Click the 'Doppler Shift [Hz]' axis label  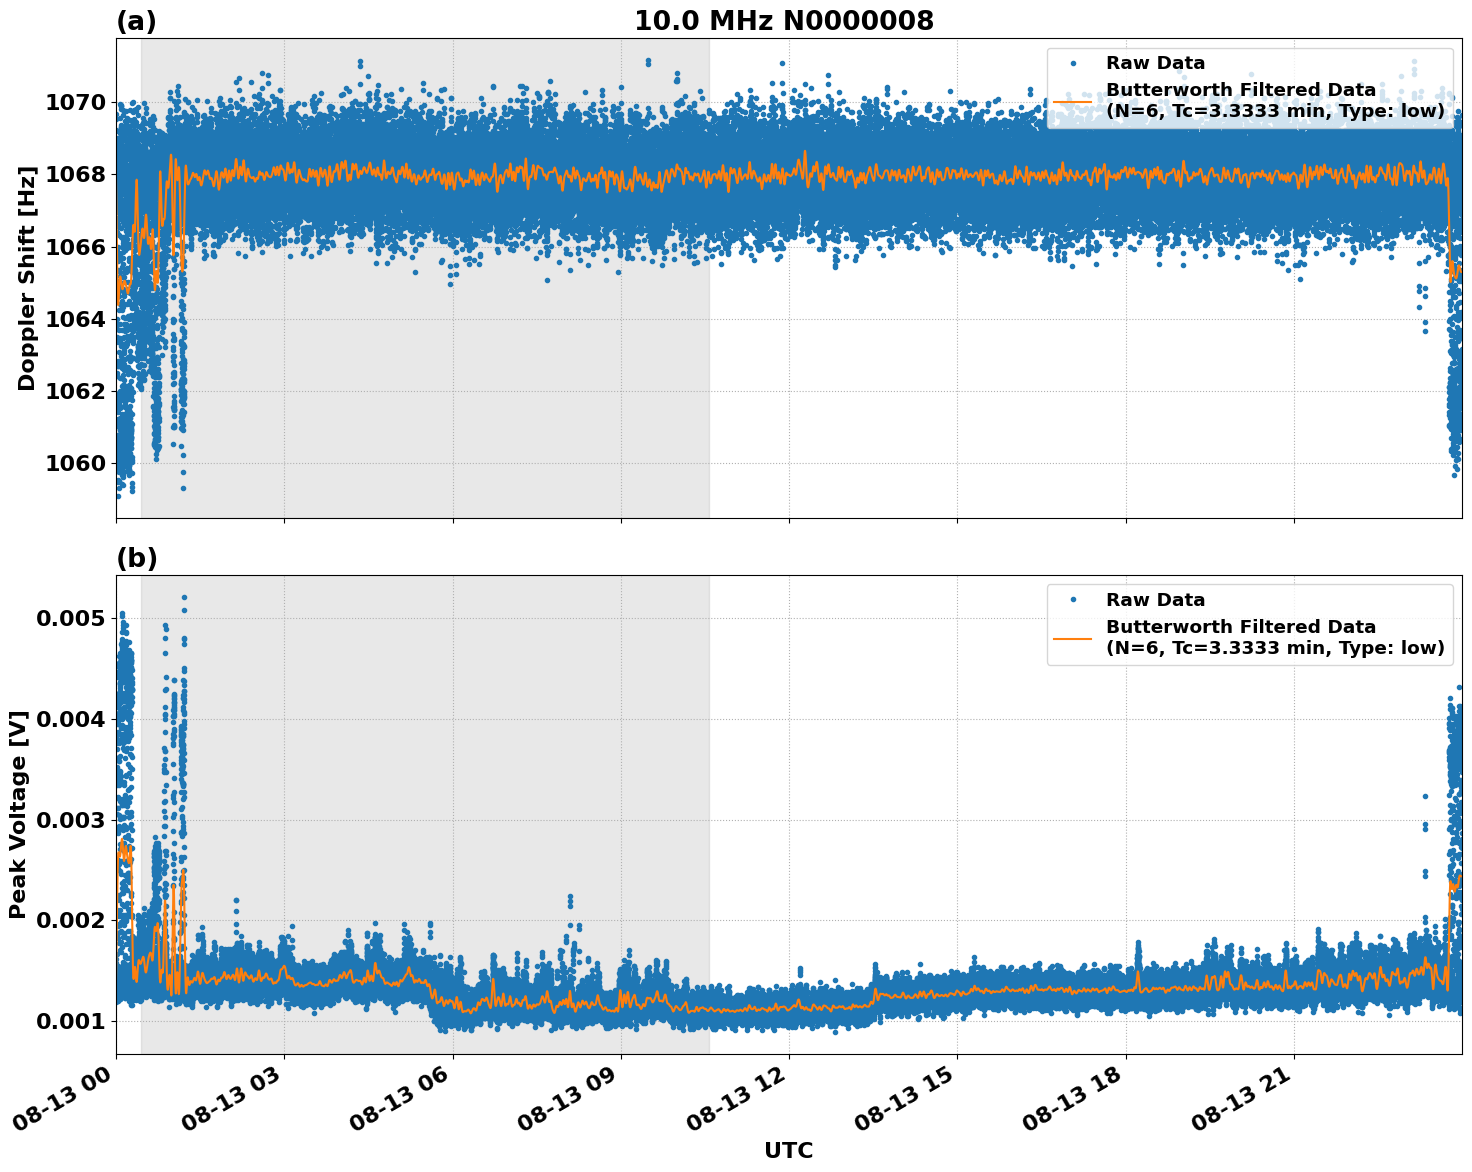click(27, 278)
